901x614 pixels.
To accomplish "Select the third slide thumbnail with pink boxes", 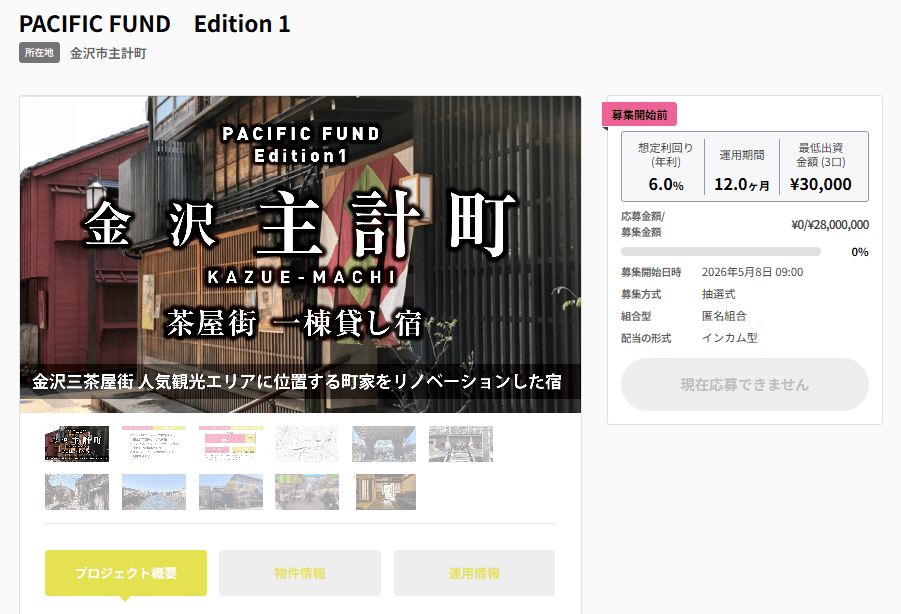I will pos(231,444).
